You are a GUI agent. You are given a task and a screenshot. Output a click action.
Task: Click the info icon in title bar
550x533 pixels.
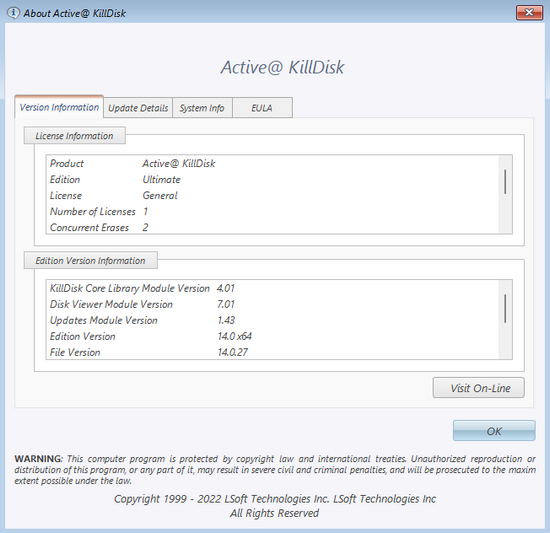coord(13,13)
